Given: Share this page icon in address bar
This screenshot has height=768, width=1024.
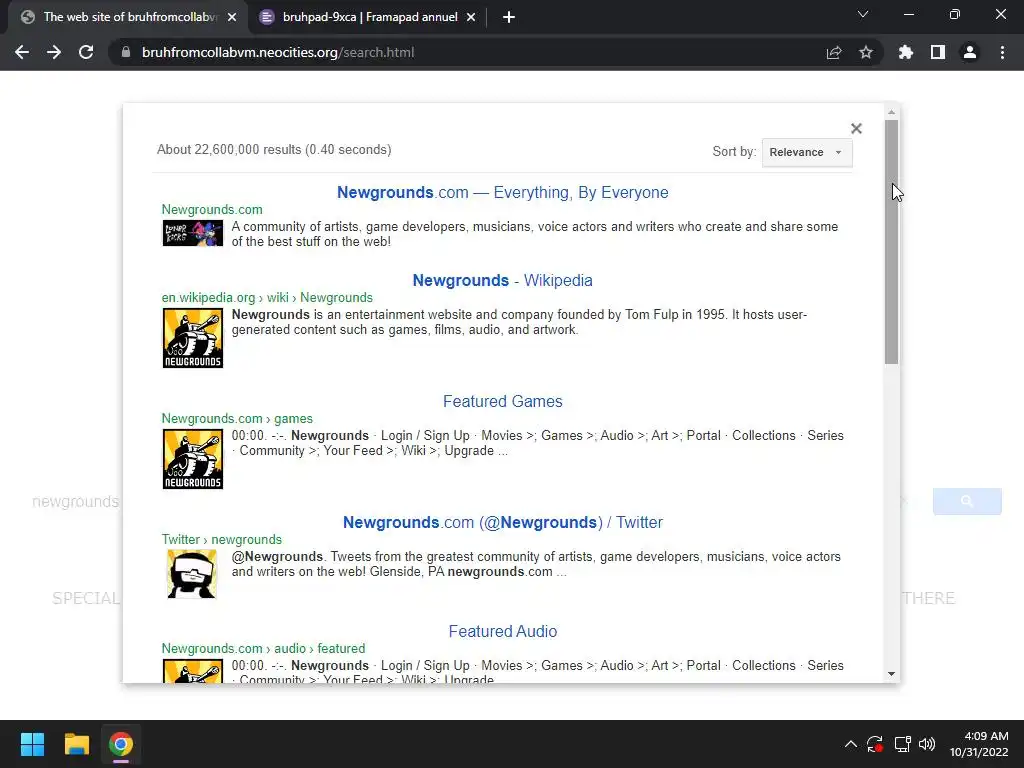Looking at the screenshot, I should 834,52.
